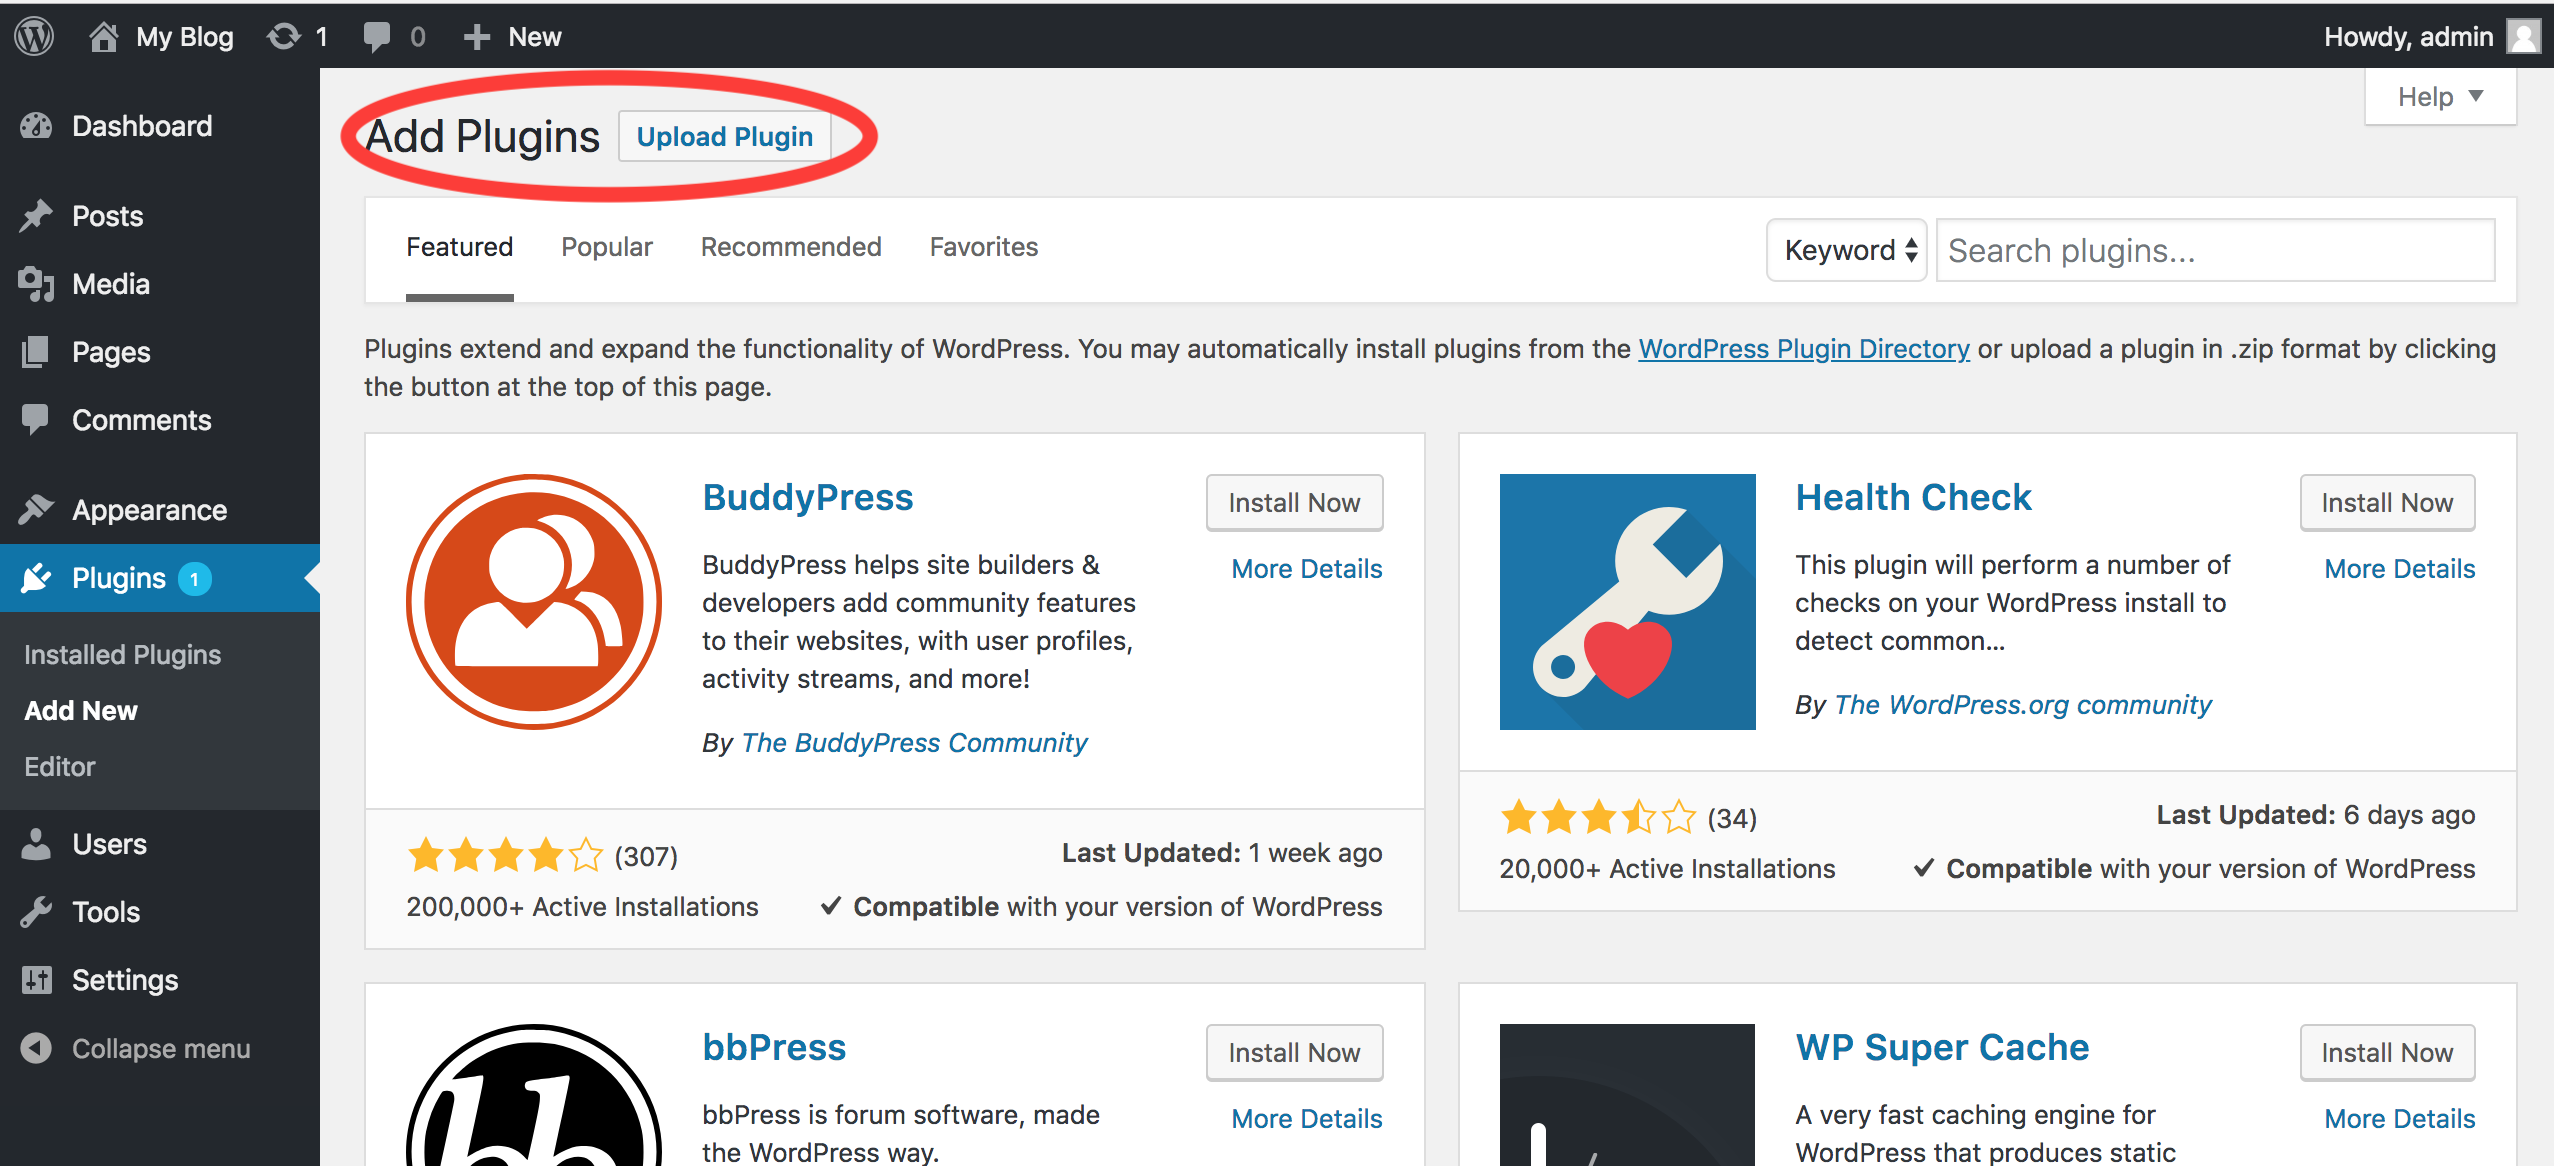
Task: Open the WP Super Cache title link
Action: click(1942, 1048)
